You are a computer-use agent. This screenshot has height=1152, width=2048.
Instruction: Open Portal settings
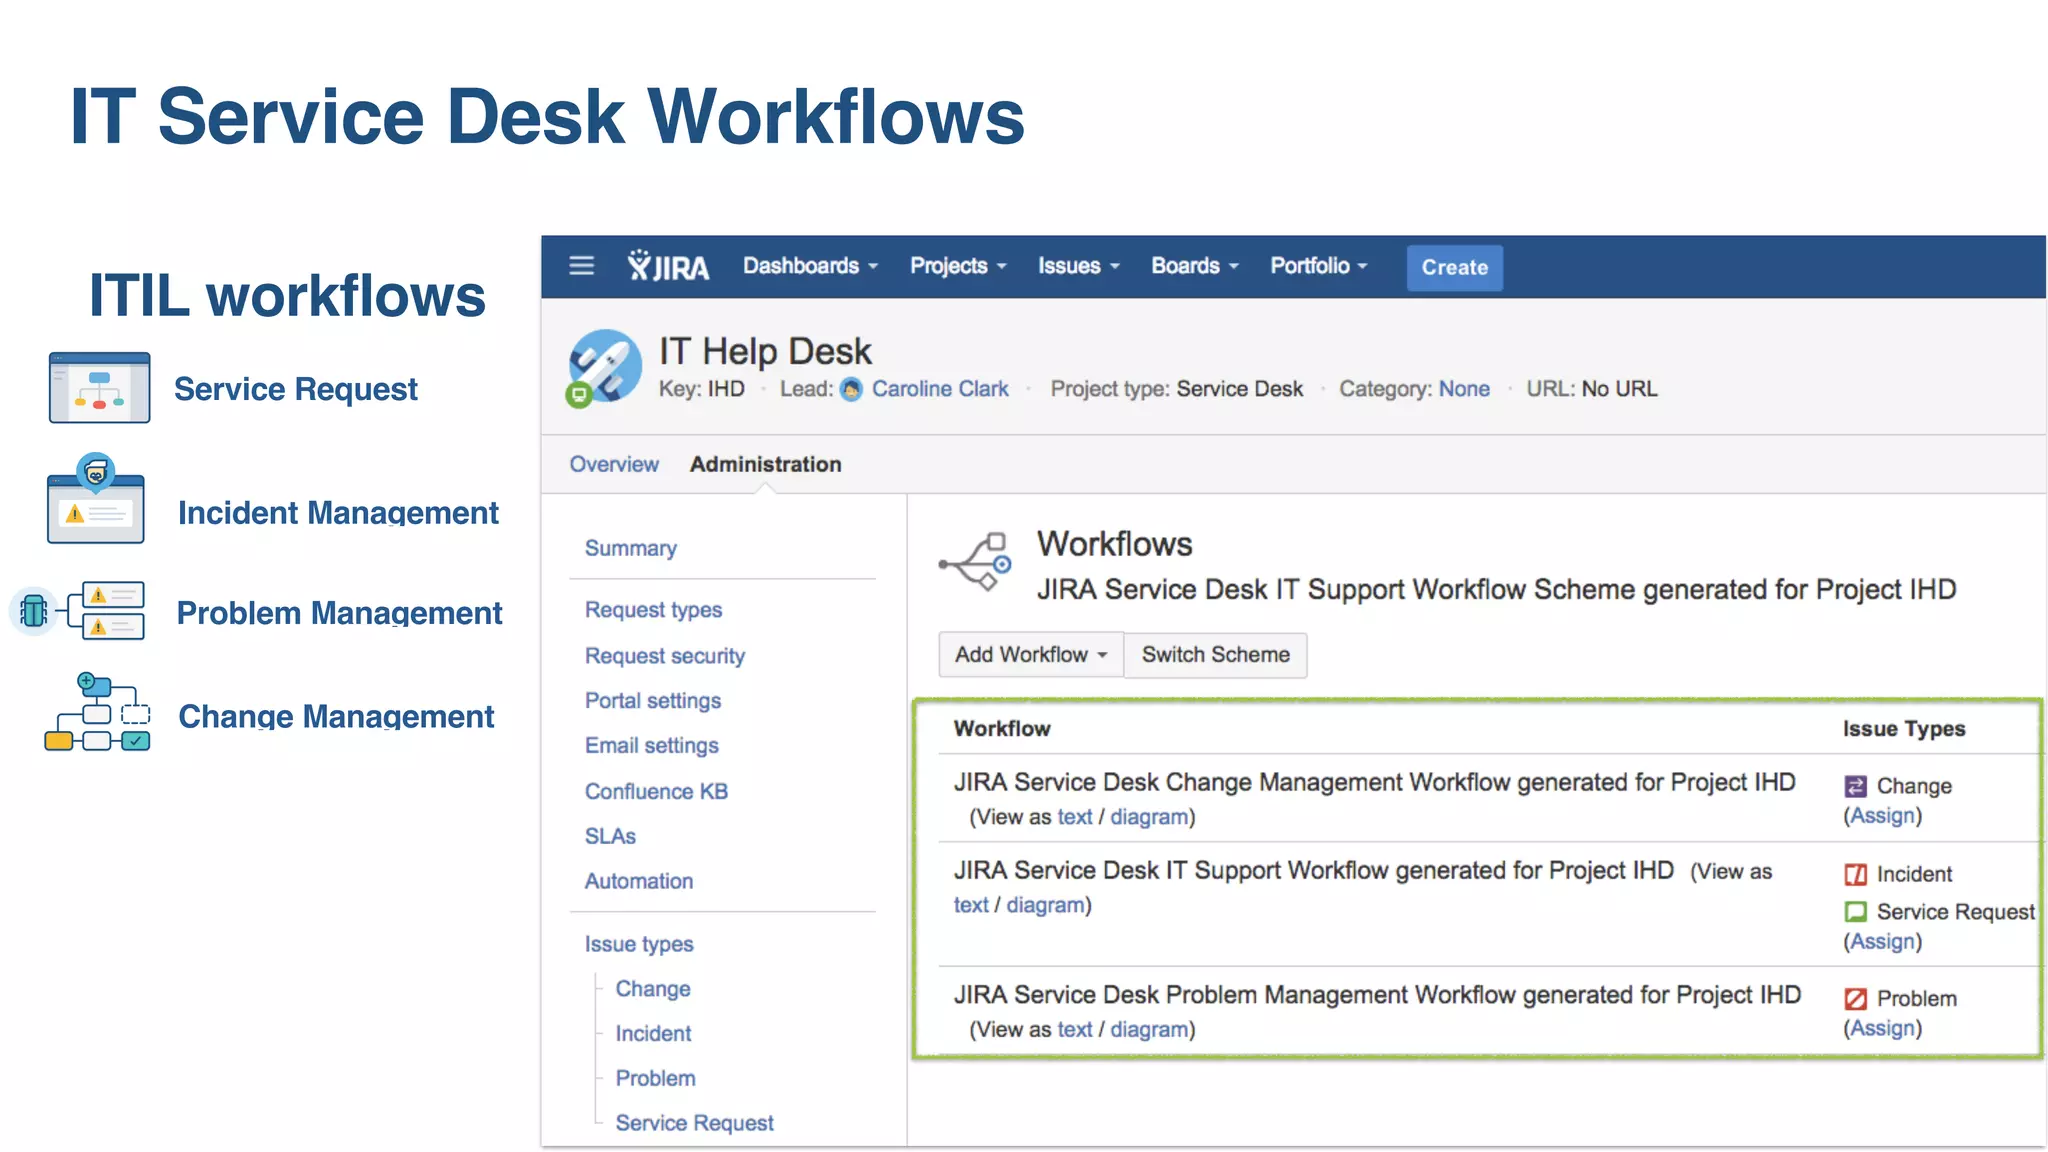tap(653, 701)
